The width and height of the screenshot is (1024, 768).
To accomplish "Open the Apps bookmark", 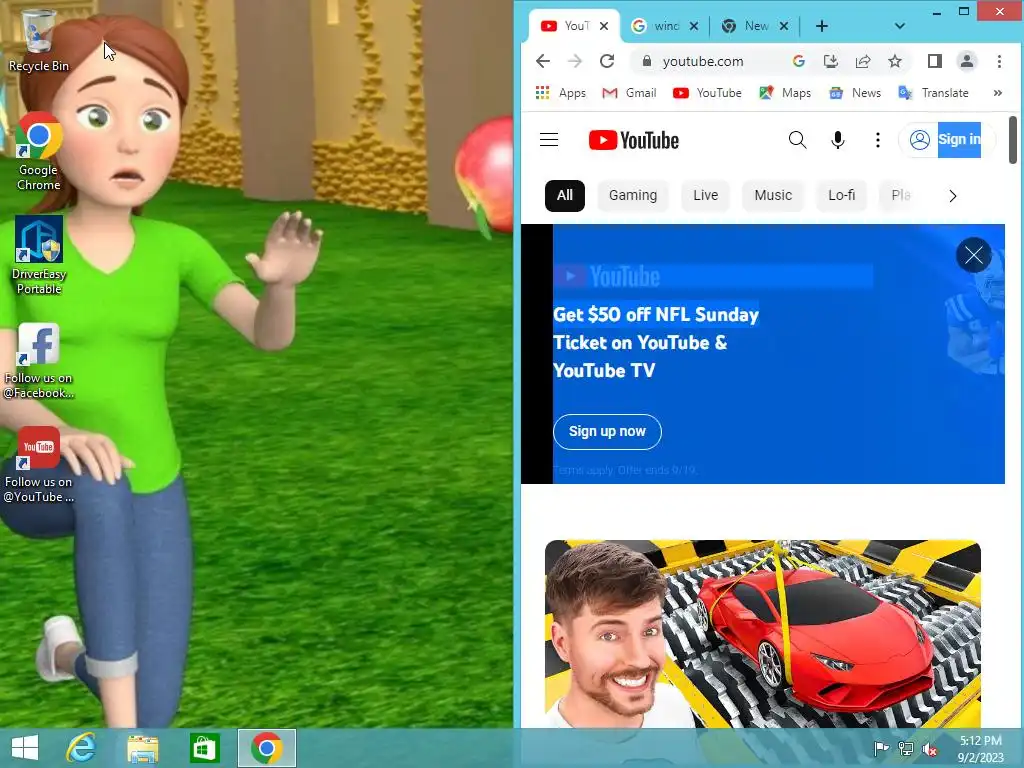I will pyautogui.click(x=560, y=93).
